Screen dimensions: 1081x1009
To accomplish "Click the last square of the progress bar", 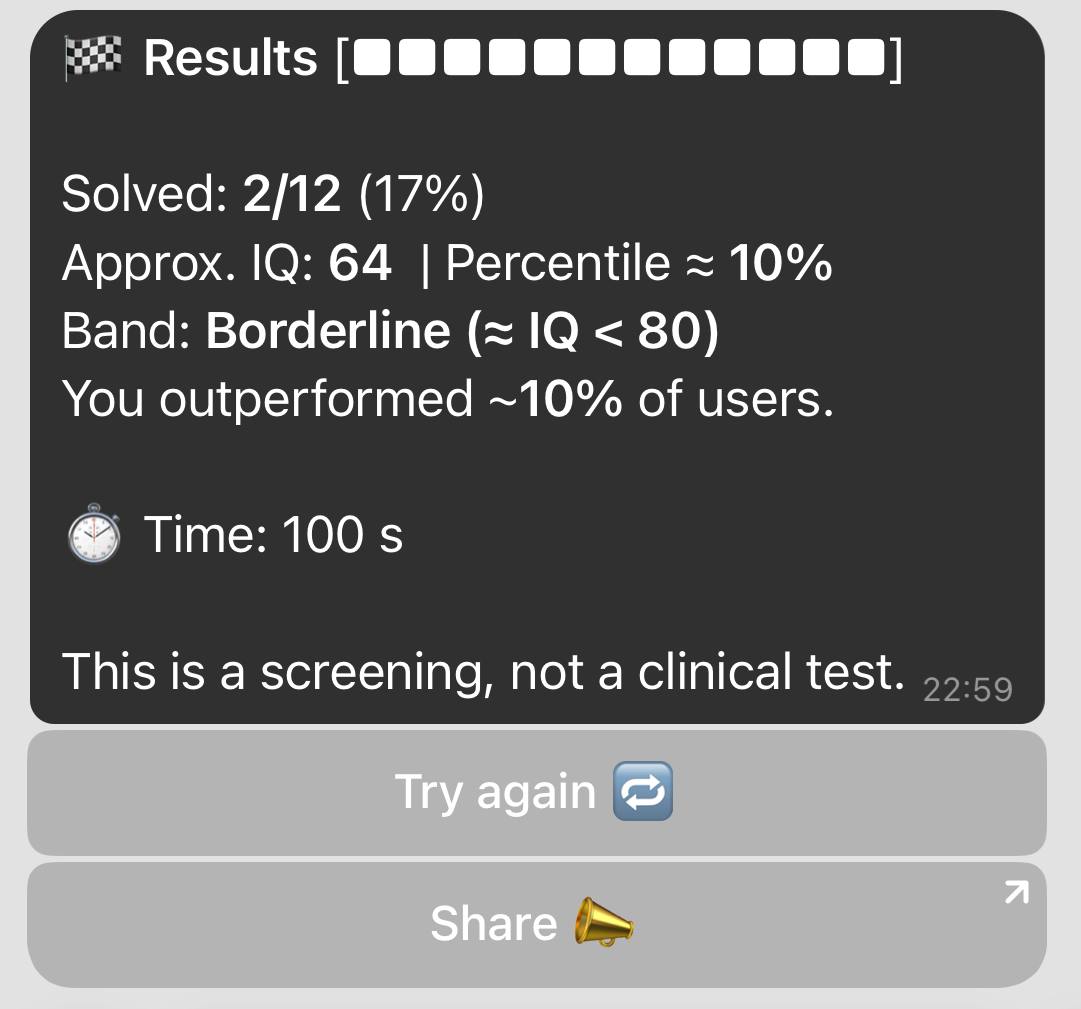I will 866,60.
